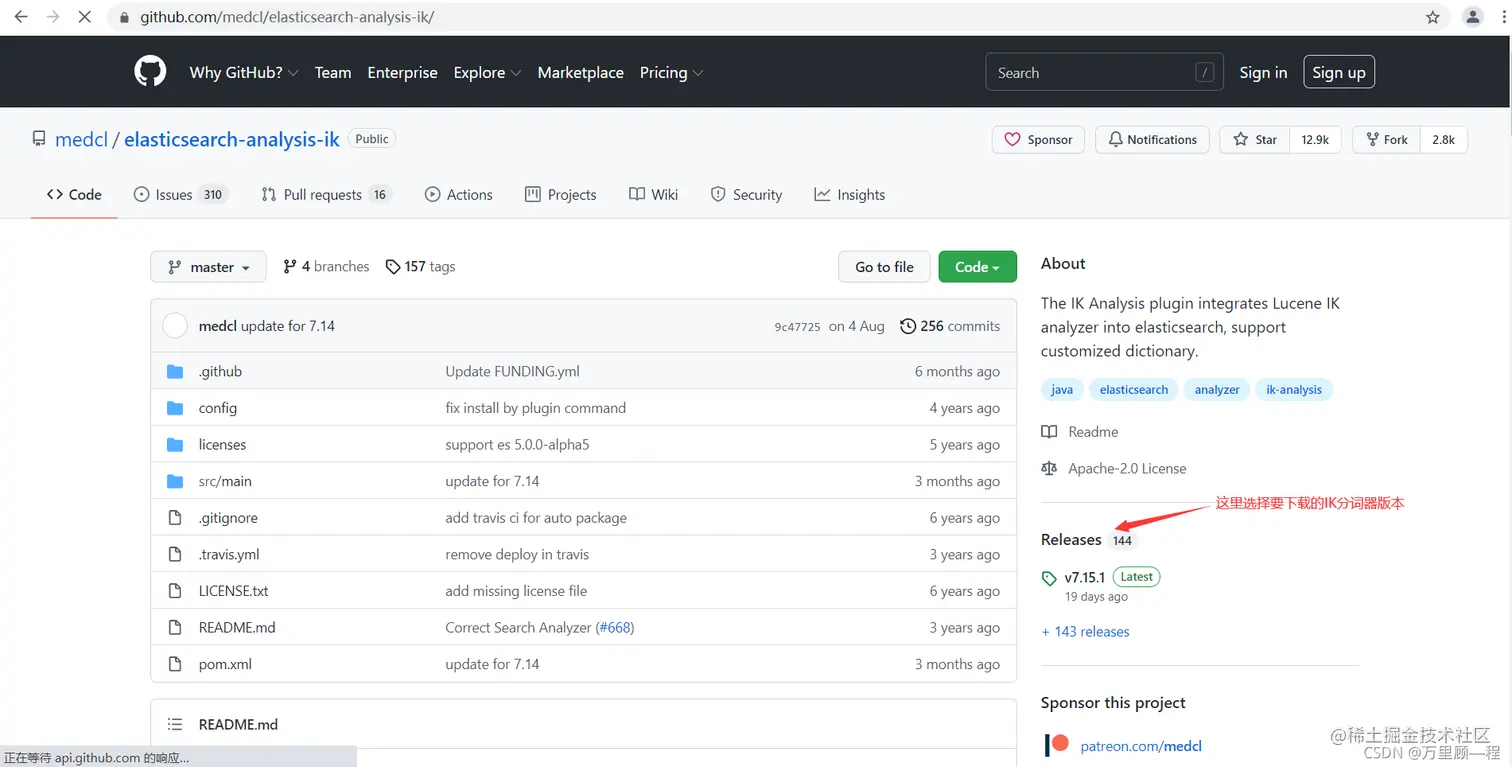1512x767 pixels.
Task: Open the Actions tab
Action: pyautogui.click(x=458, y=195)
